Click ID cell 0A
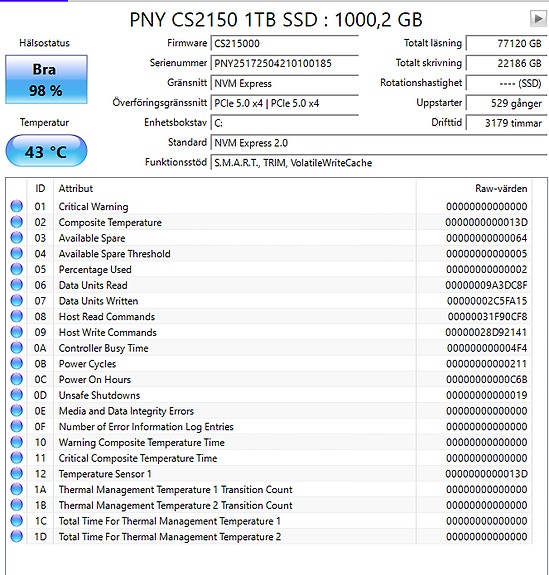Viewport: 549px width, 575px height. click(40, 348)
